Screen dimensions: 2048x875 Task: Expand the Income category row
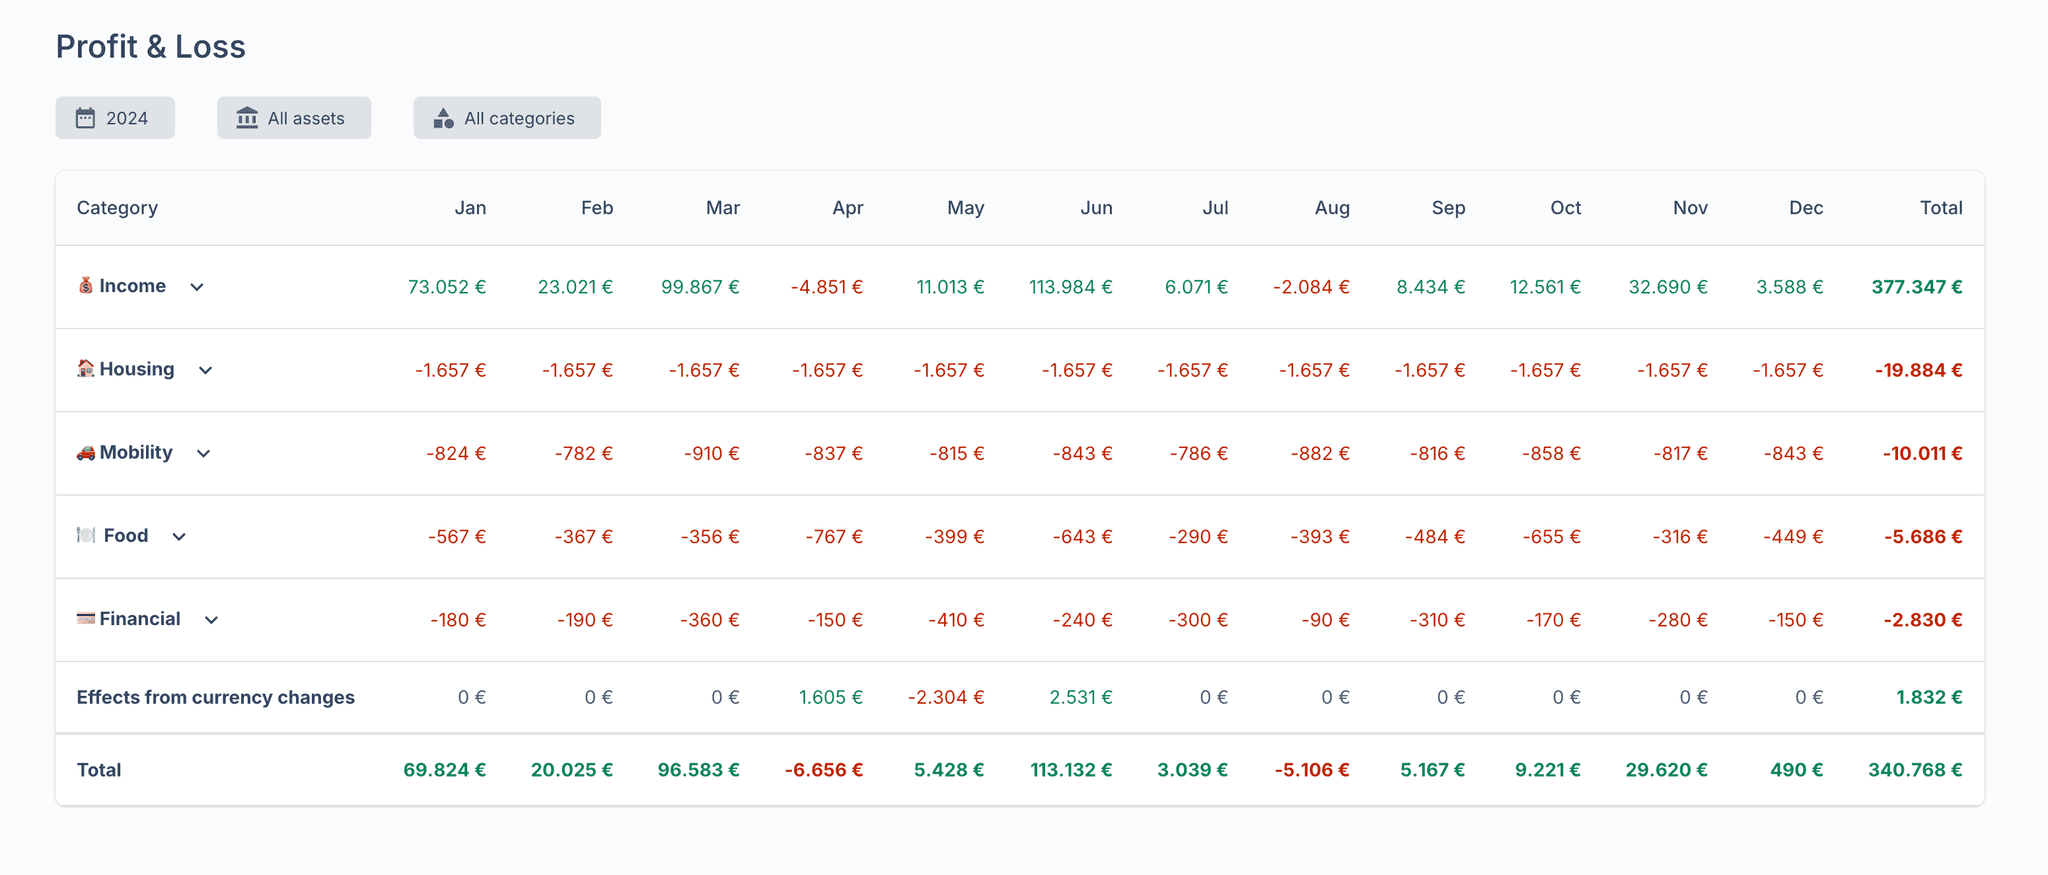tap(197, 287)
